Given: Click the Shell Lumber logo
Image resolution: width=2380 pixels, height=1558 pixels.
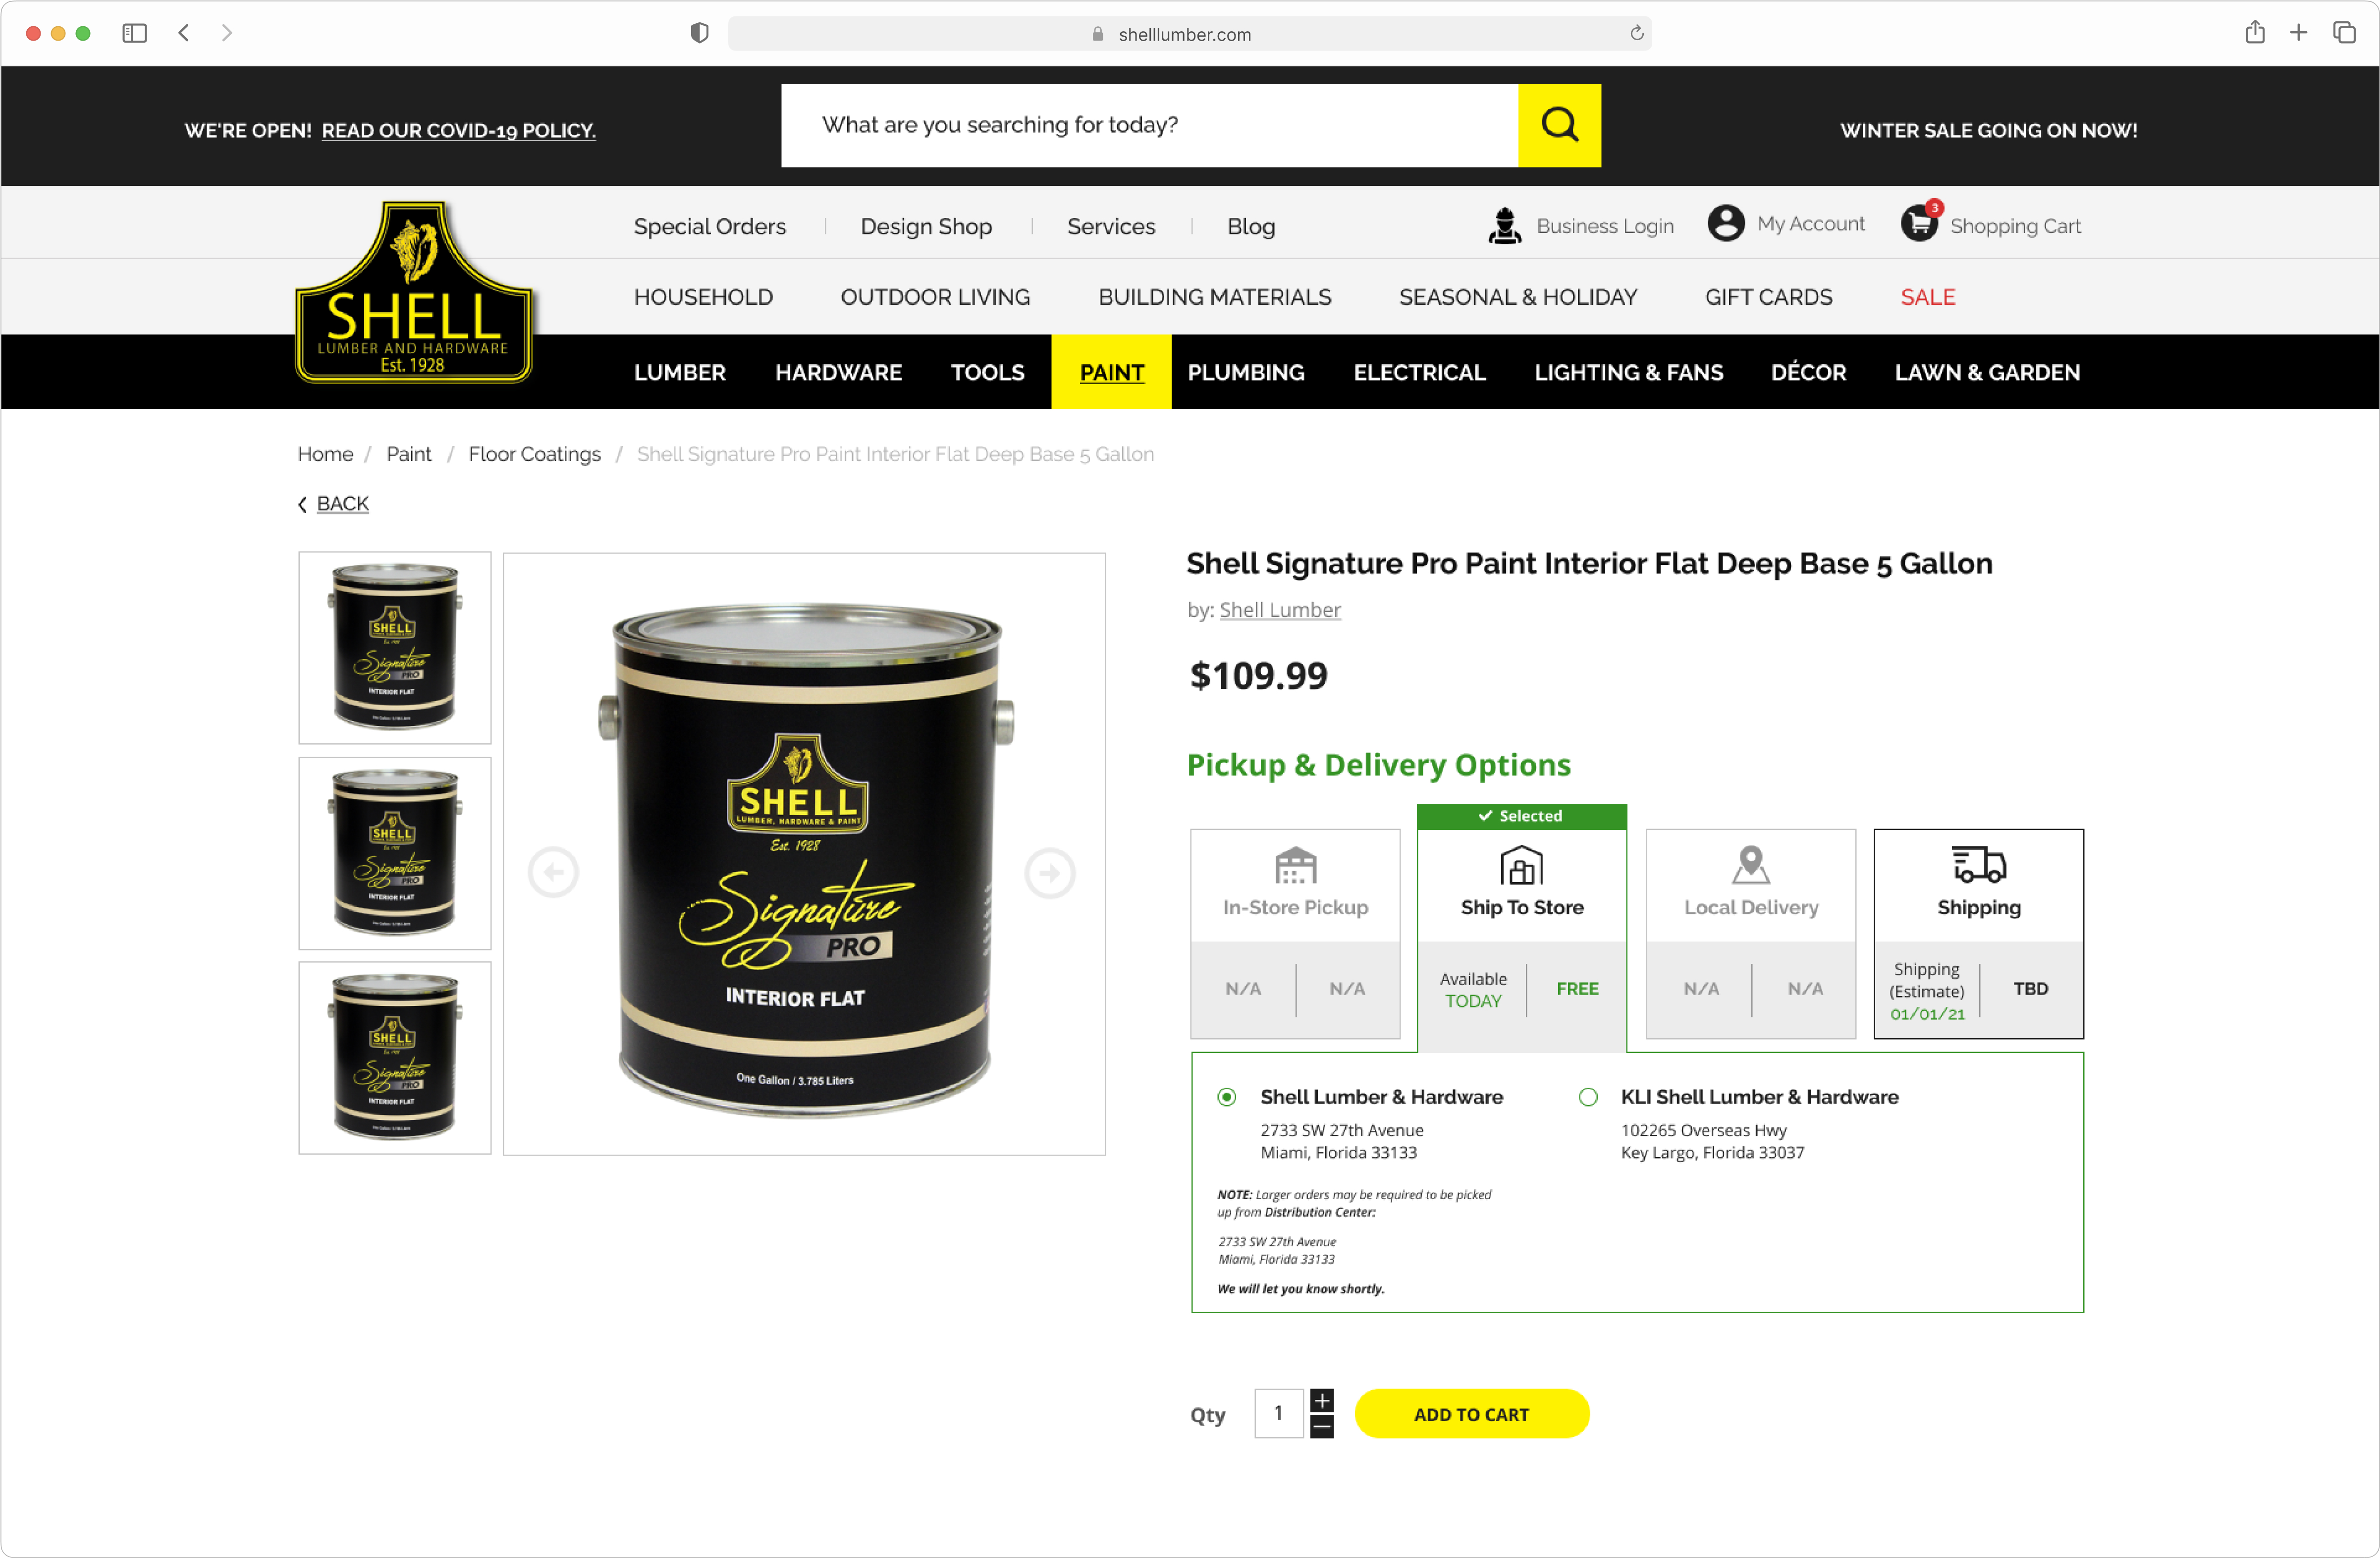Looking at the screenshot, I should (x=413, y=292).
